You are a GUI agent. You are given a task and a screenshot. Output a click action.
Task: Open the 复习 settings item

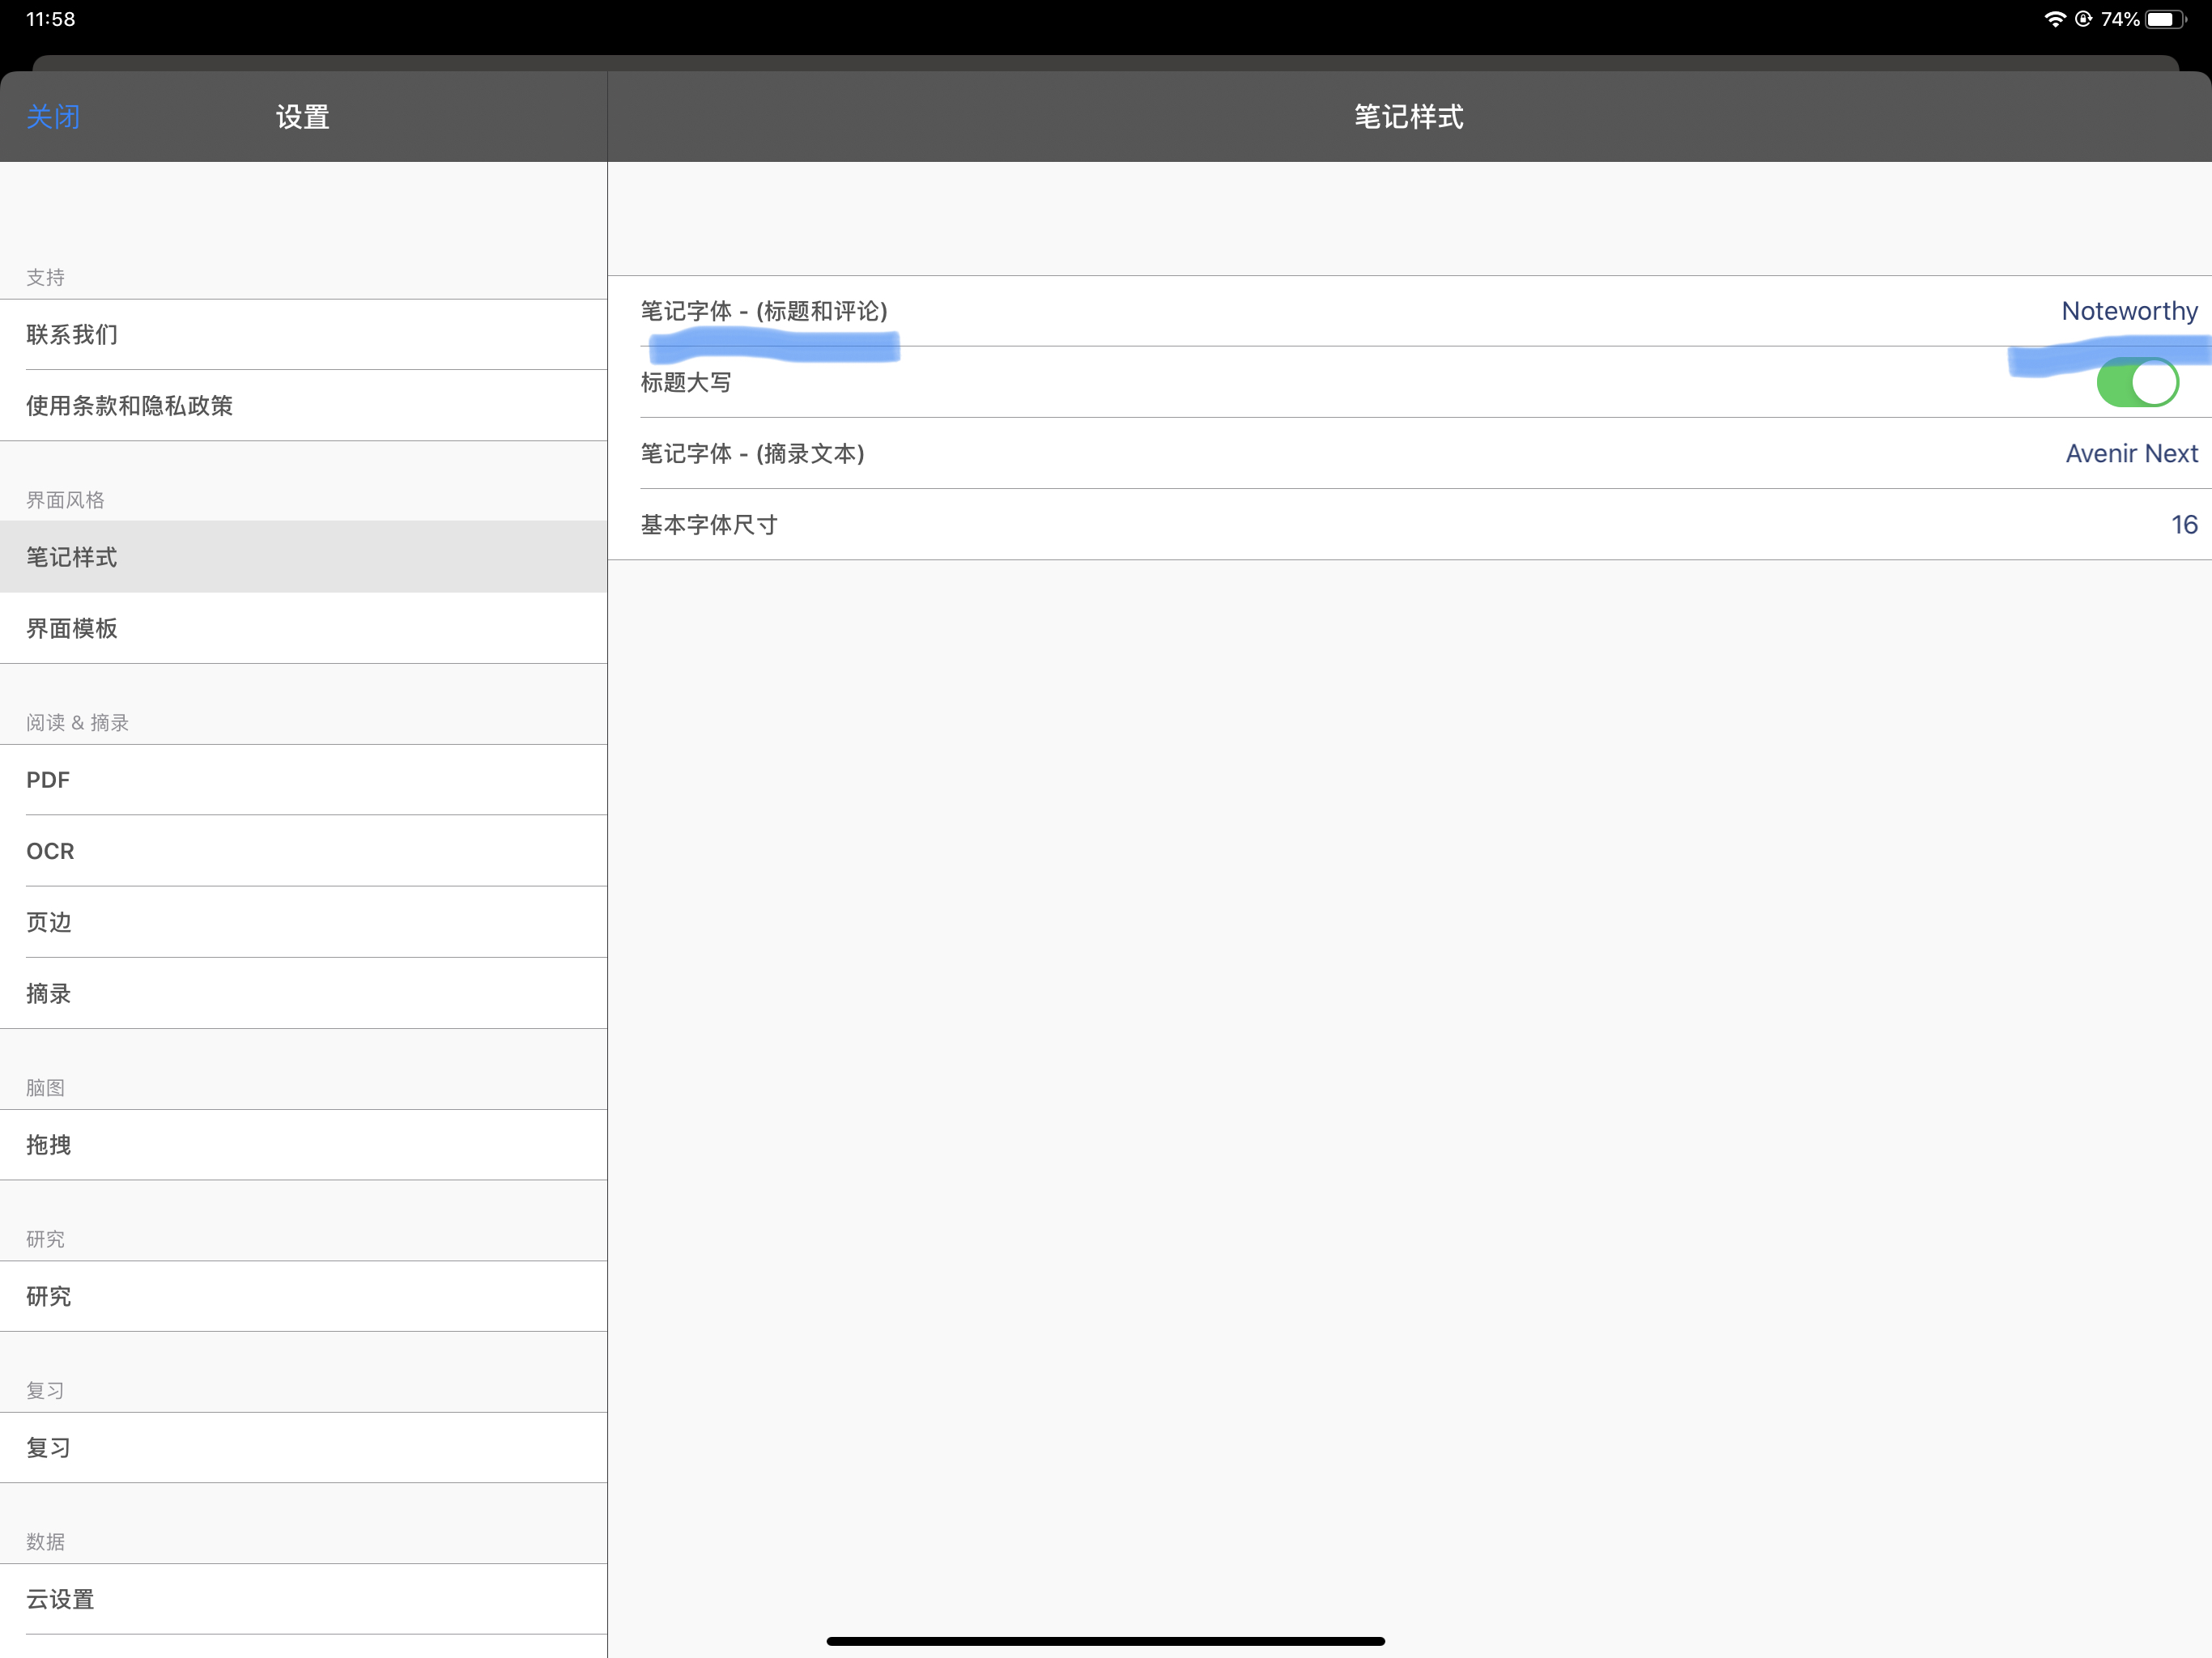(303, 1447)
